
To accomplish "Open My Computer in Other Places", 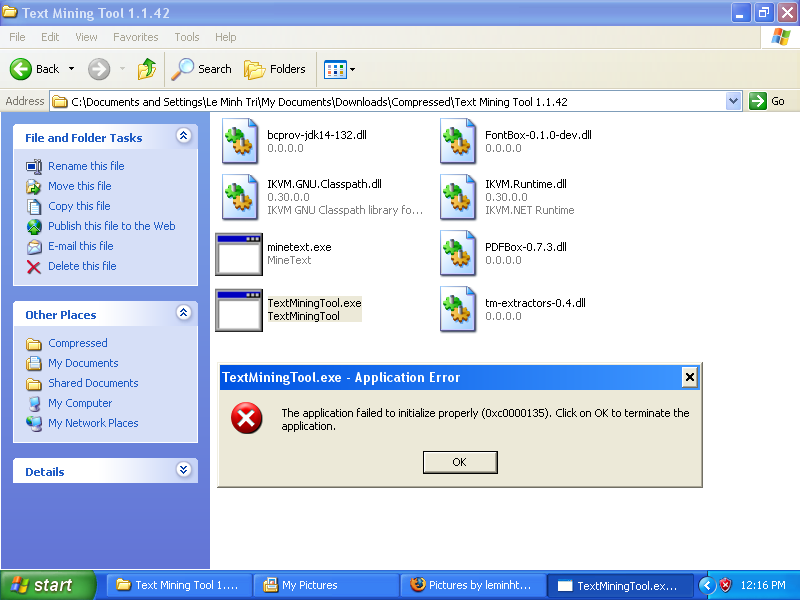I will (x=80, y=403).
